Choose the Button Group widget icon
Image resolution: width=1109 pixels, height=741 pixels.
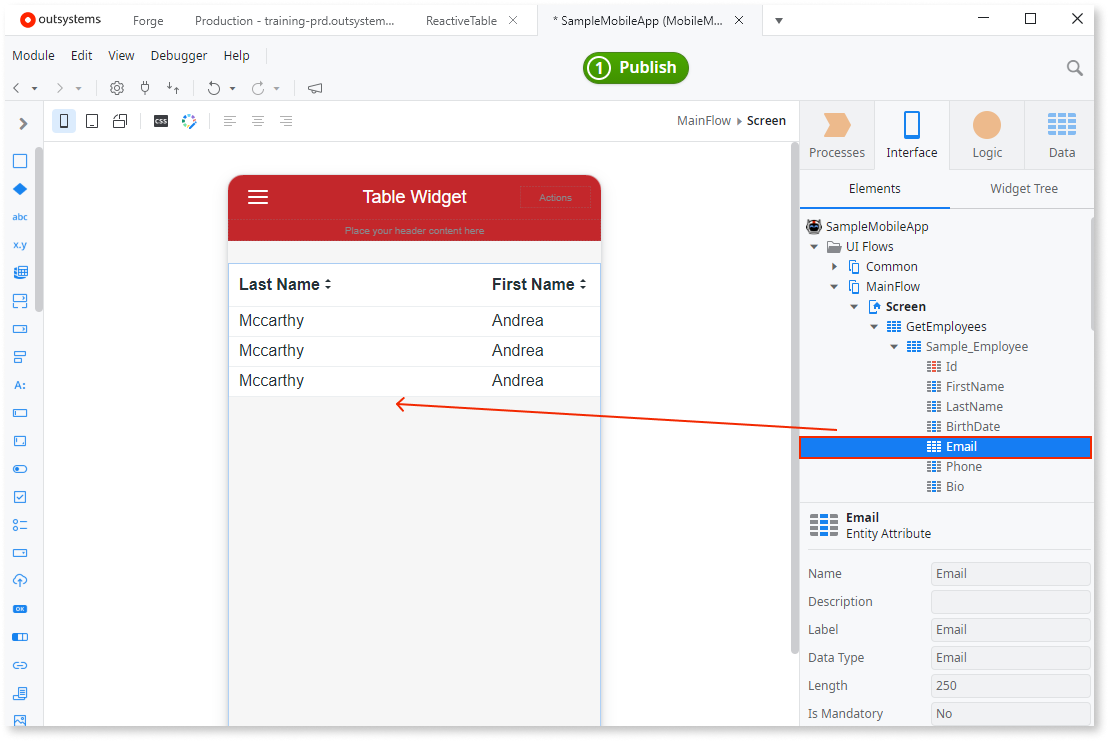point(20,637)
